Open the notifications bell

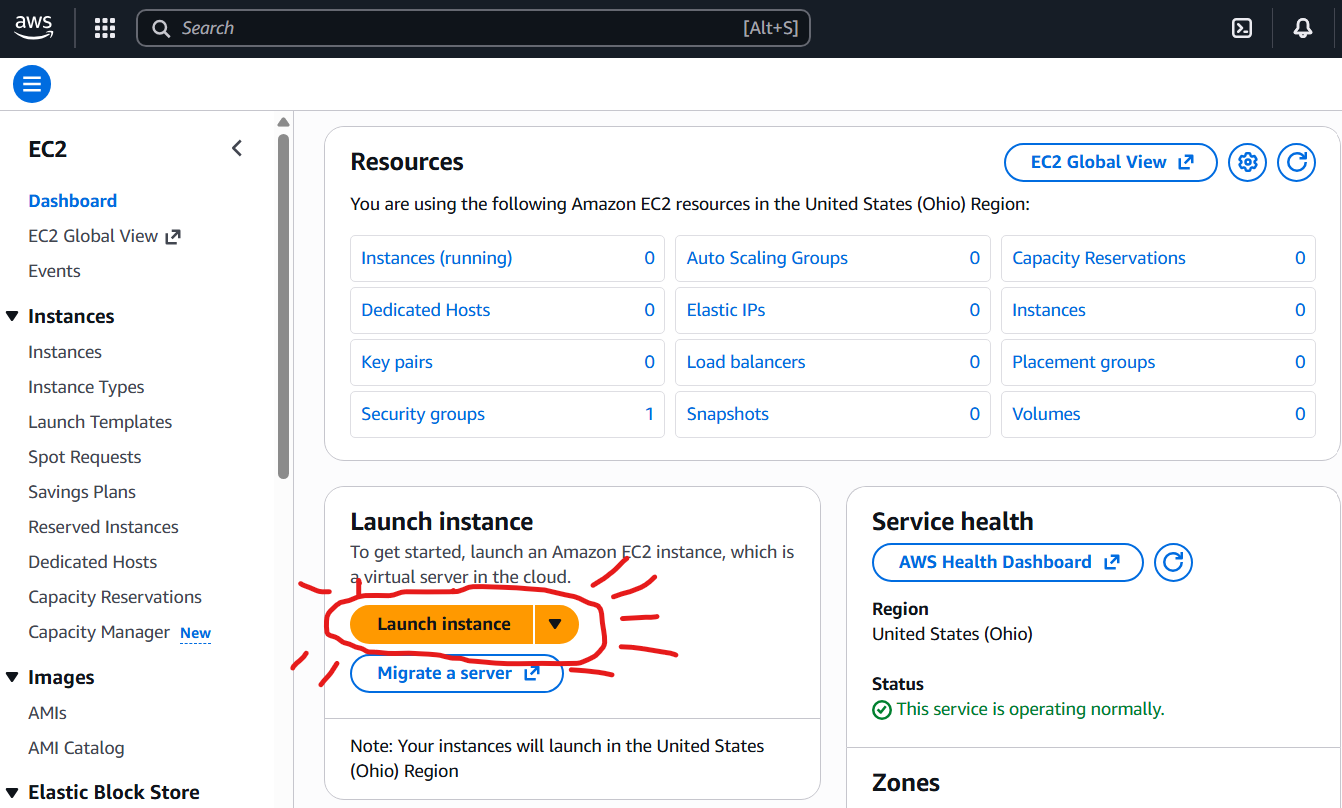(1302, 28)
